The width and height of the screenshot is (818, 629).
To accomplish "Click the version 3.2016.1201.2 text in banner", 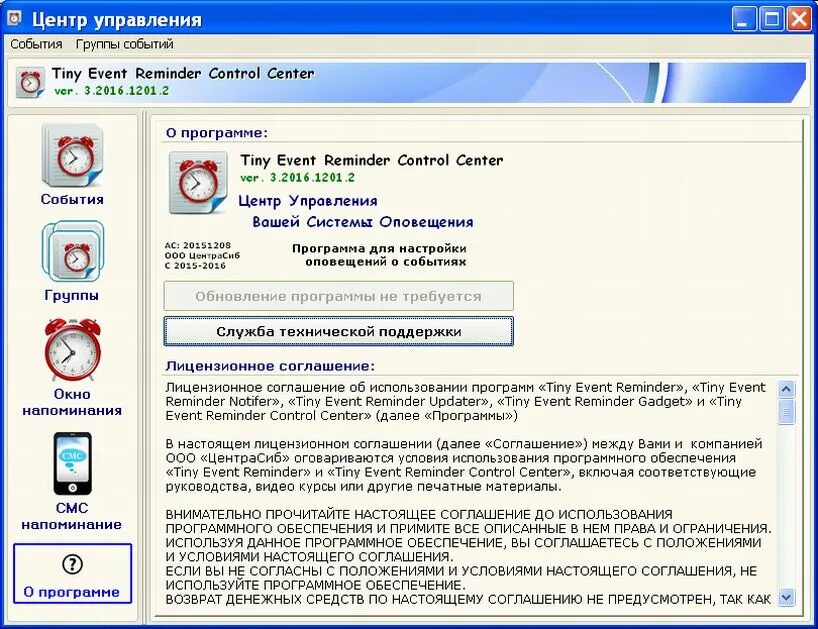I will pos(112,91).
